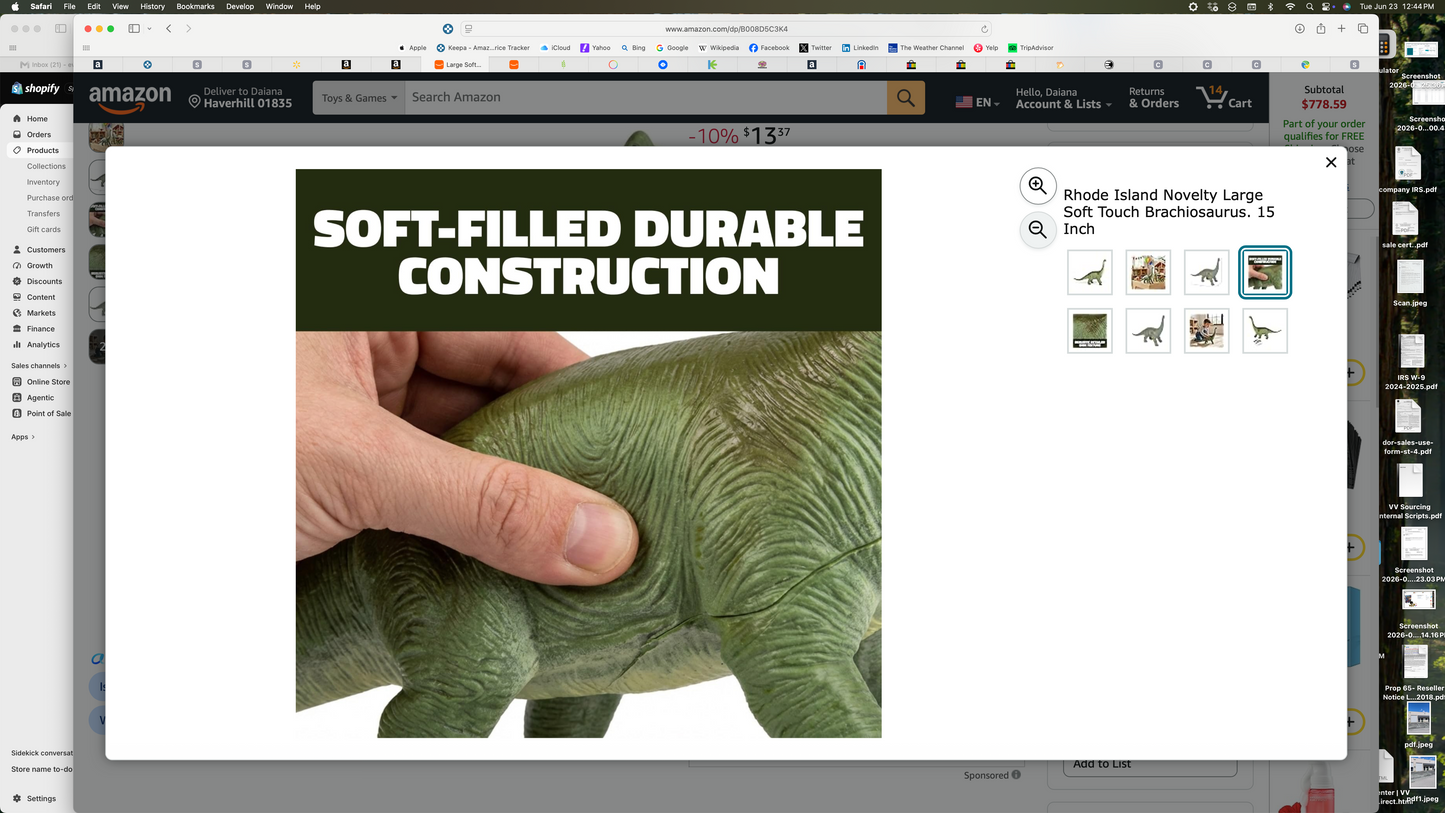Select the first side-view brachiosaurus thumbnail
1445x813 pixels.
point(1090,272)
